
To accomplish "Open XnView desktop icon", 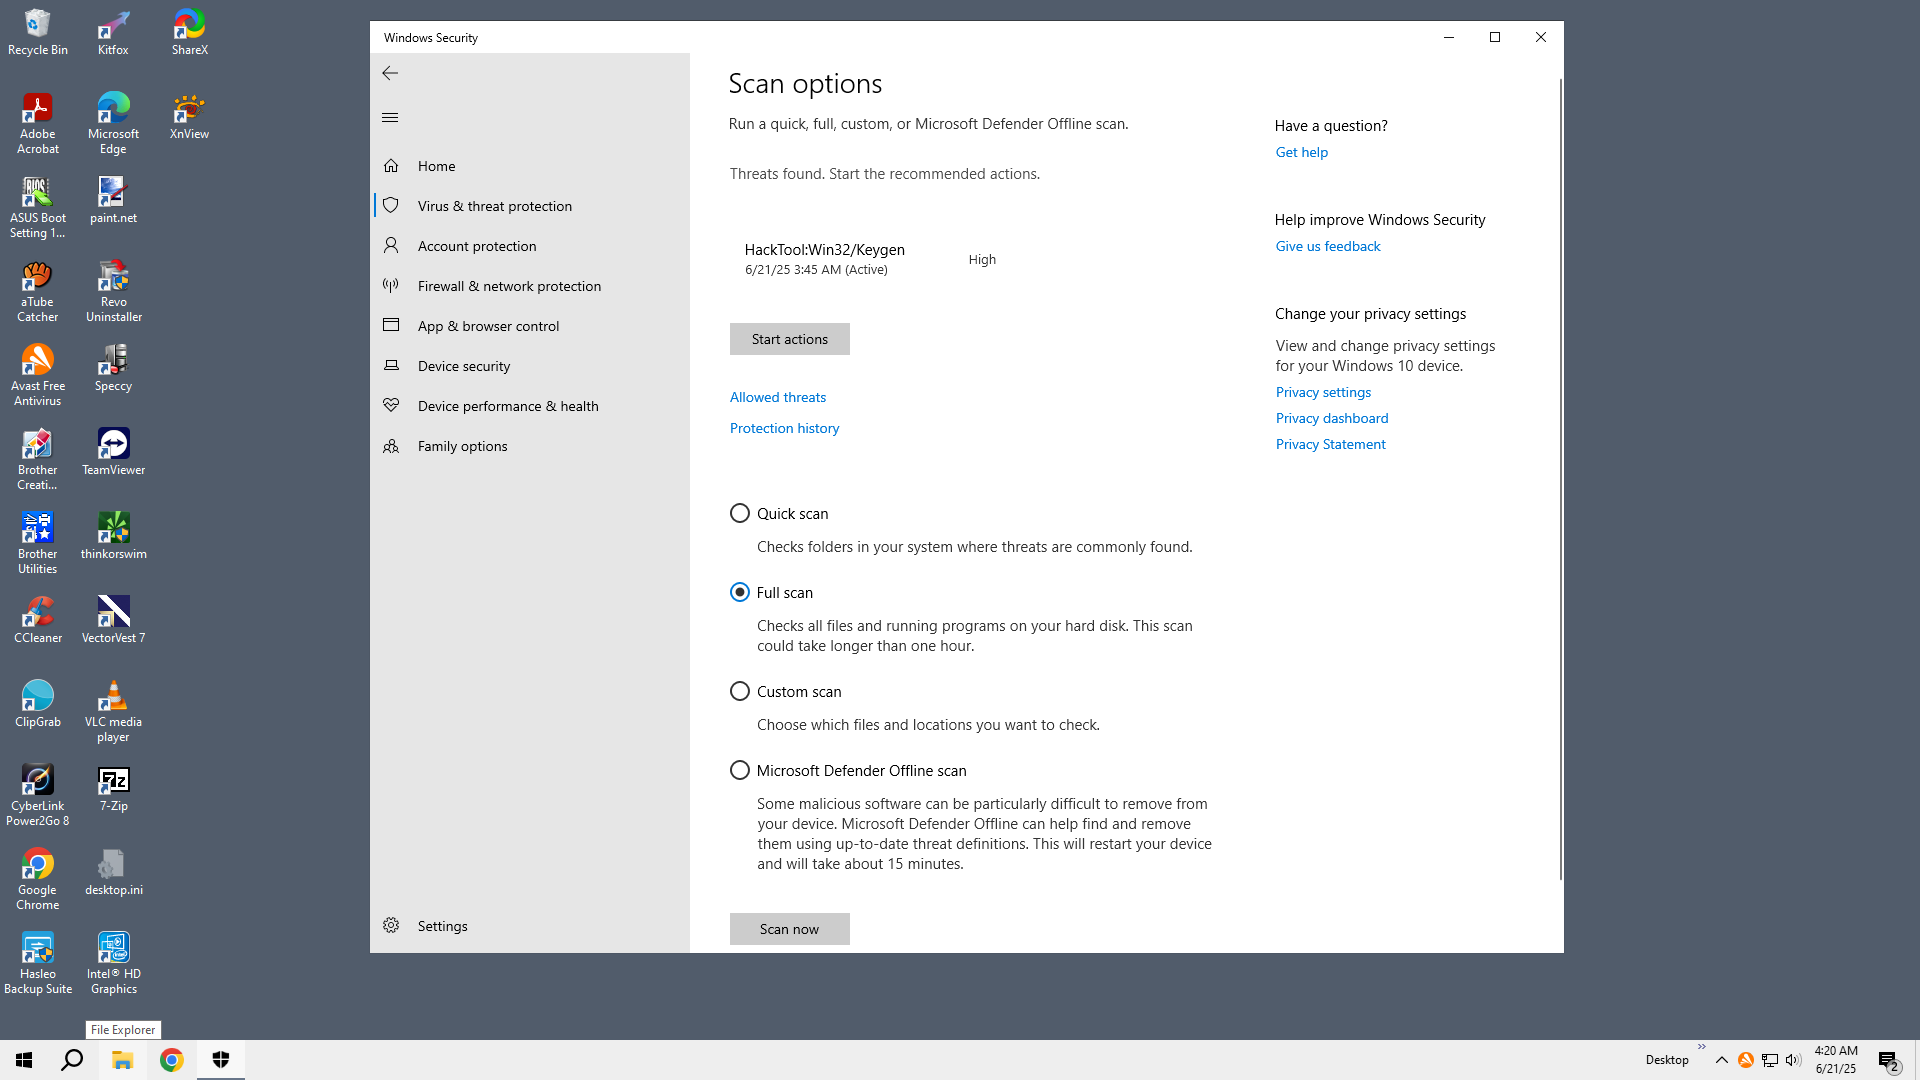I will click(189, 117).
